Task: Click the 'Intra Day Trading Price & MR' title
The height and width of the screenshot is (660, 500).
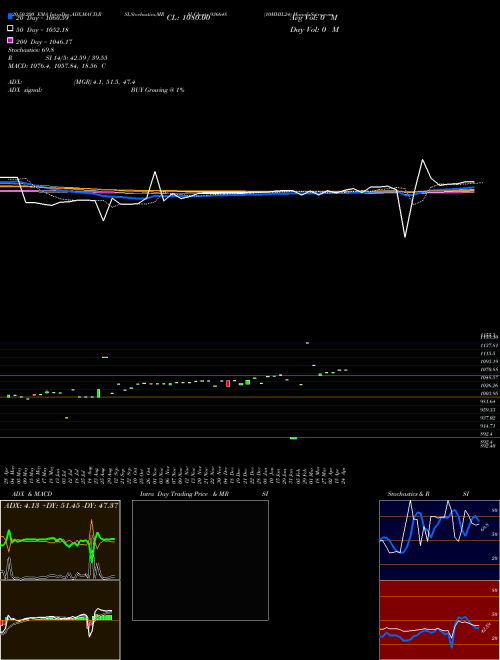Action: (x=184, y=494)
